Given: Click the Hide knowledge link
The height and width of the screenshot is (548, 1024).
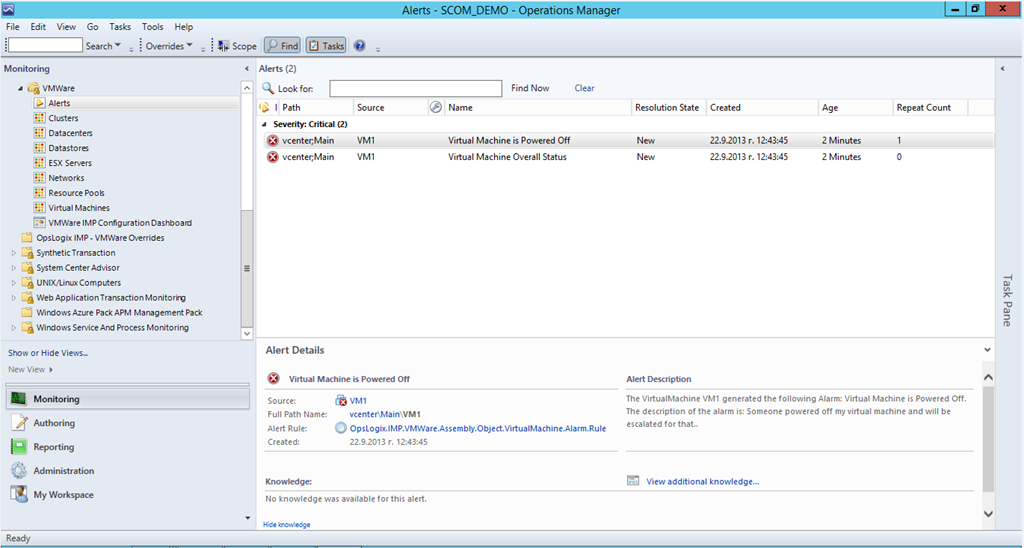Looking at the screenshot, I should pos(286,524).
